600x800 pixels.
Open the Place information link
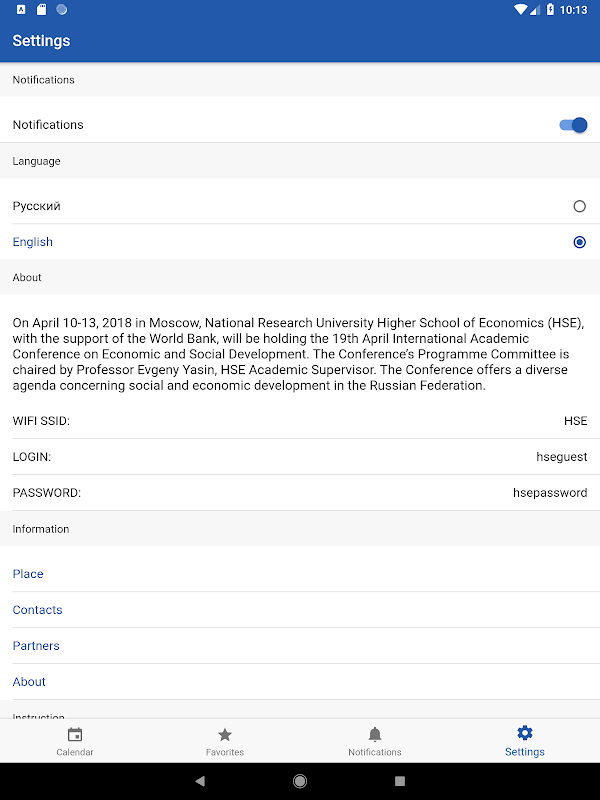click(28, 574)
